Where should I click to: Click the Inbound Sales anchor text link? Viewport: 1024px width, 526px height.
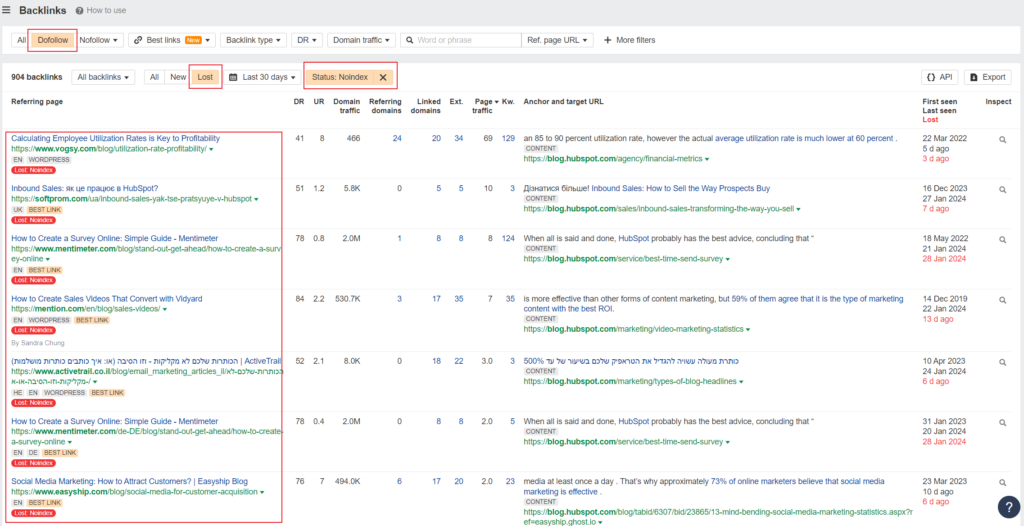[x=680, y=188]
